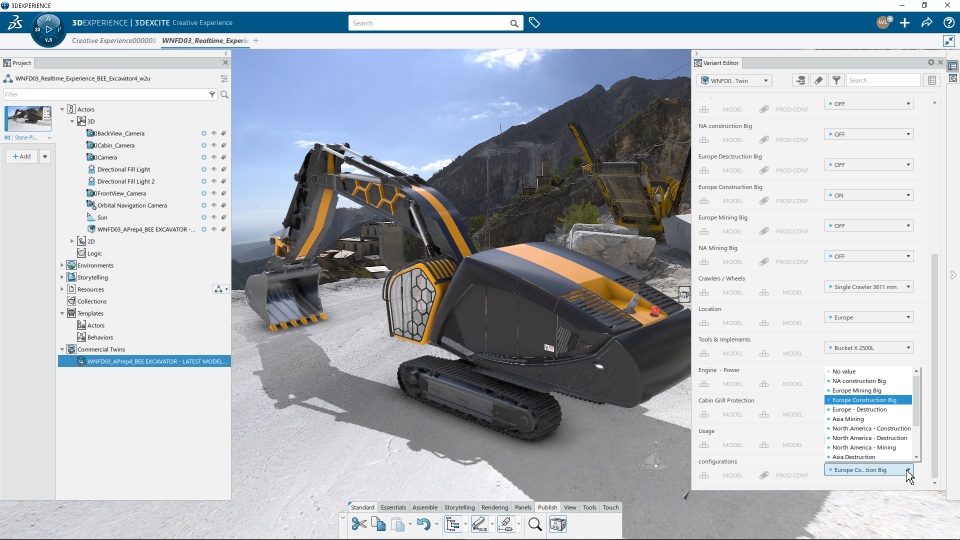The width and height of the screenshot is (960, 540).
Task: Click the user avatar icon in header
Action: click(883, 22)
